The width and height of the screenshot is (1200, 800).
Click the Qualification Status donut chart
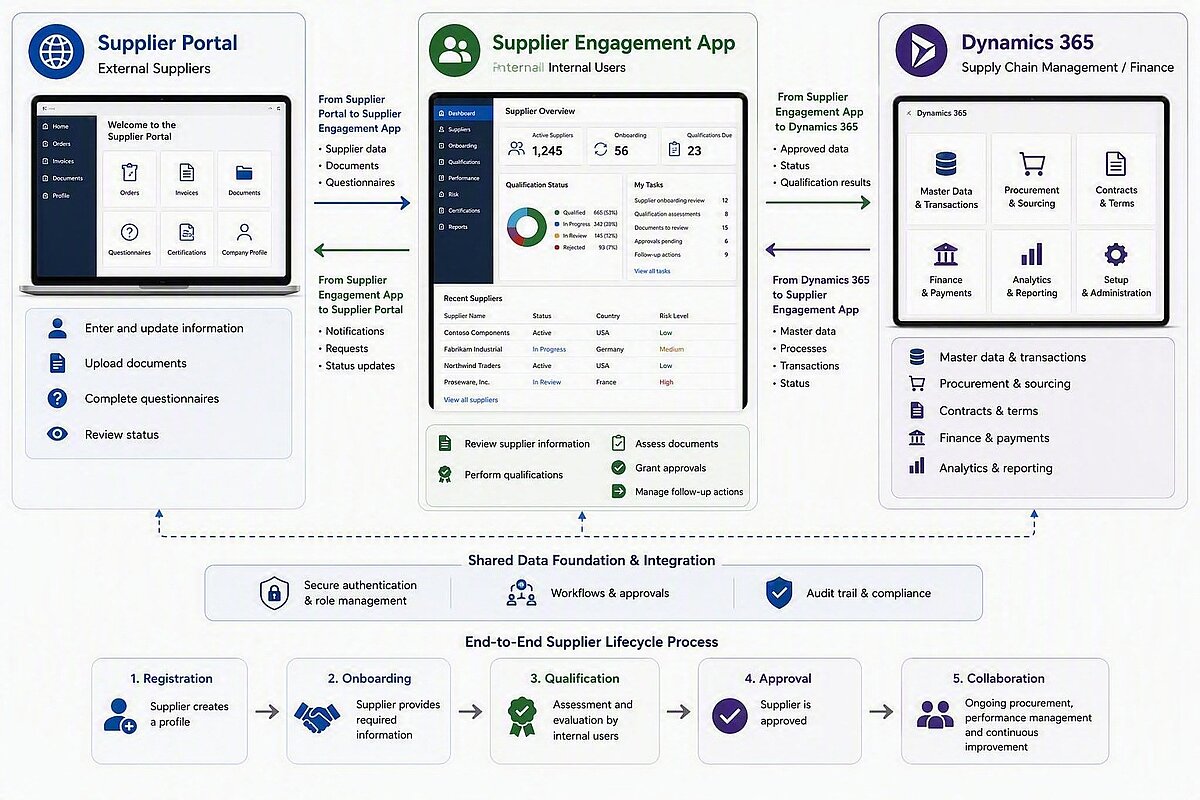pyautogui.click(x=526, y=227)
